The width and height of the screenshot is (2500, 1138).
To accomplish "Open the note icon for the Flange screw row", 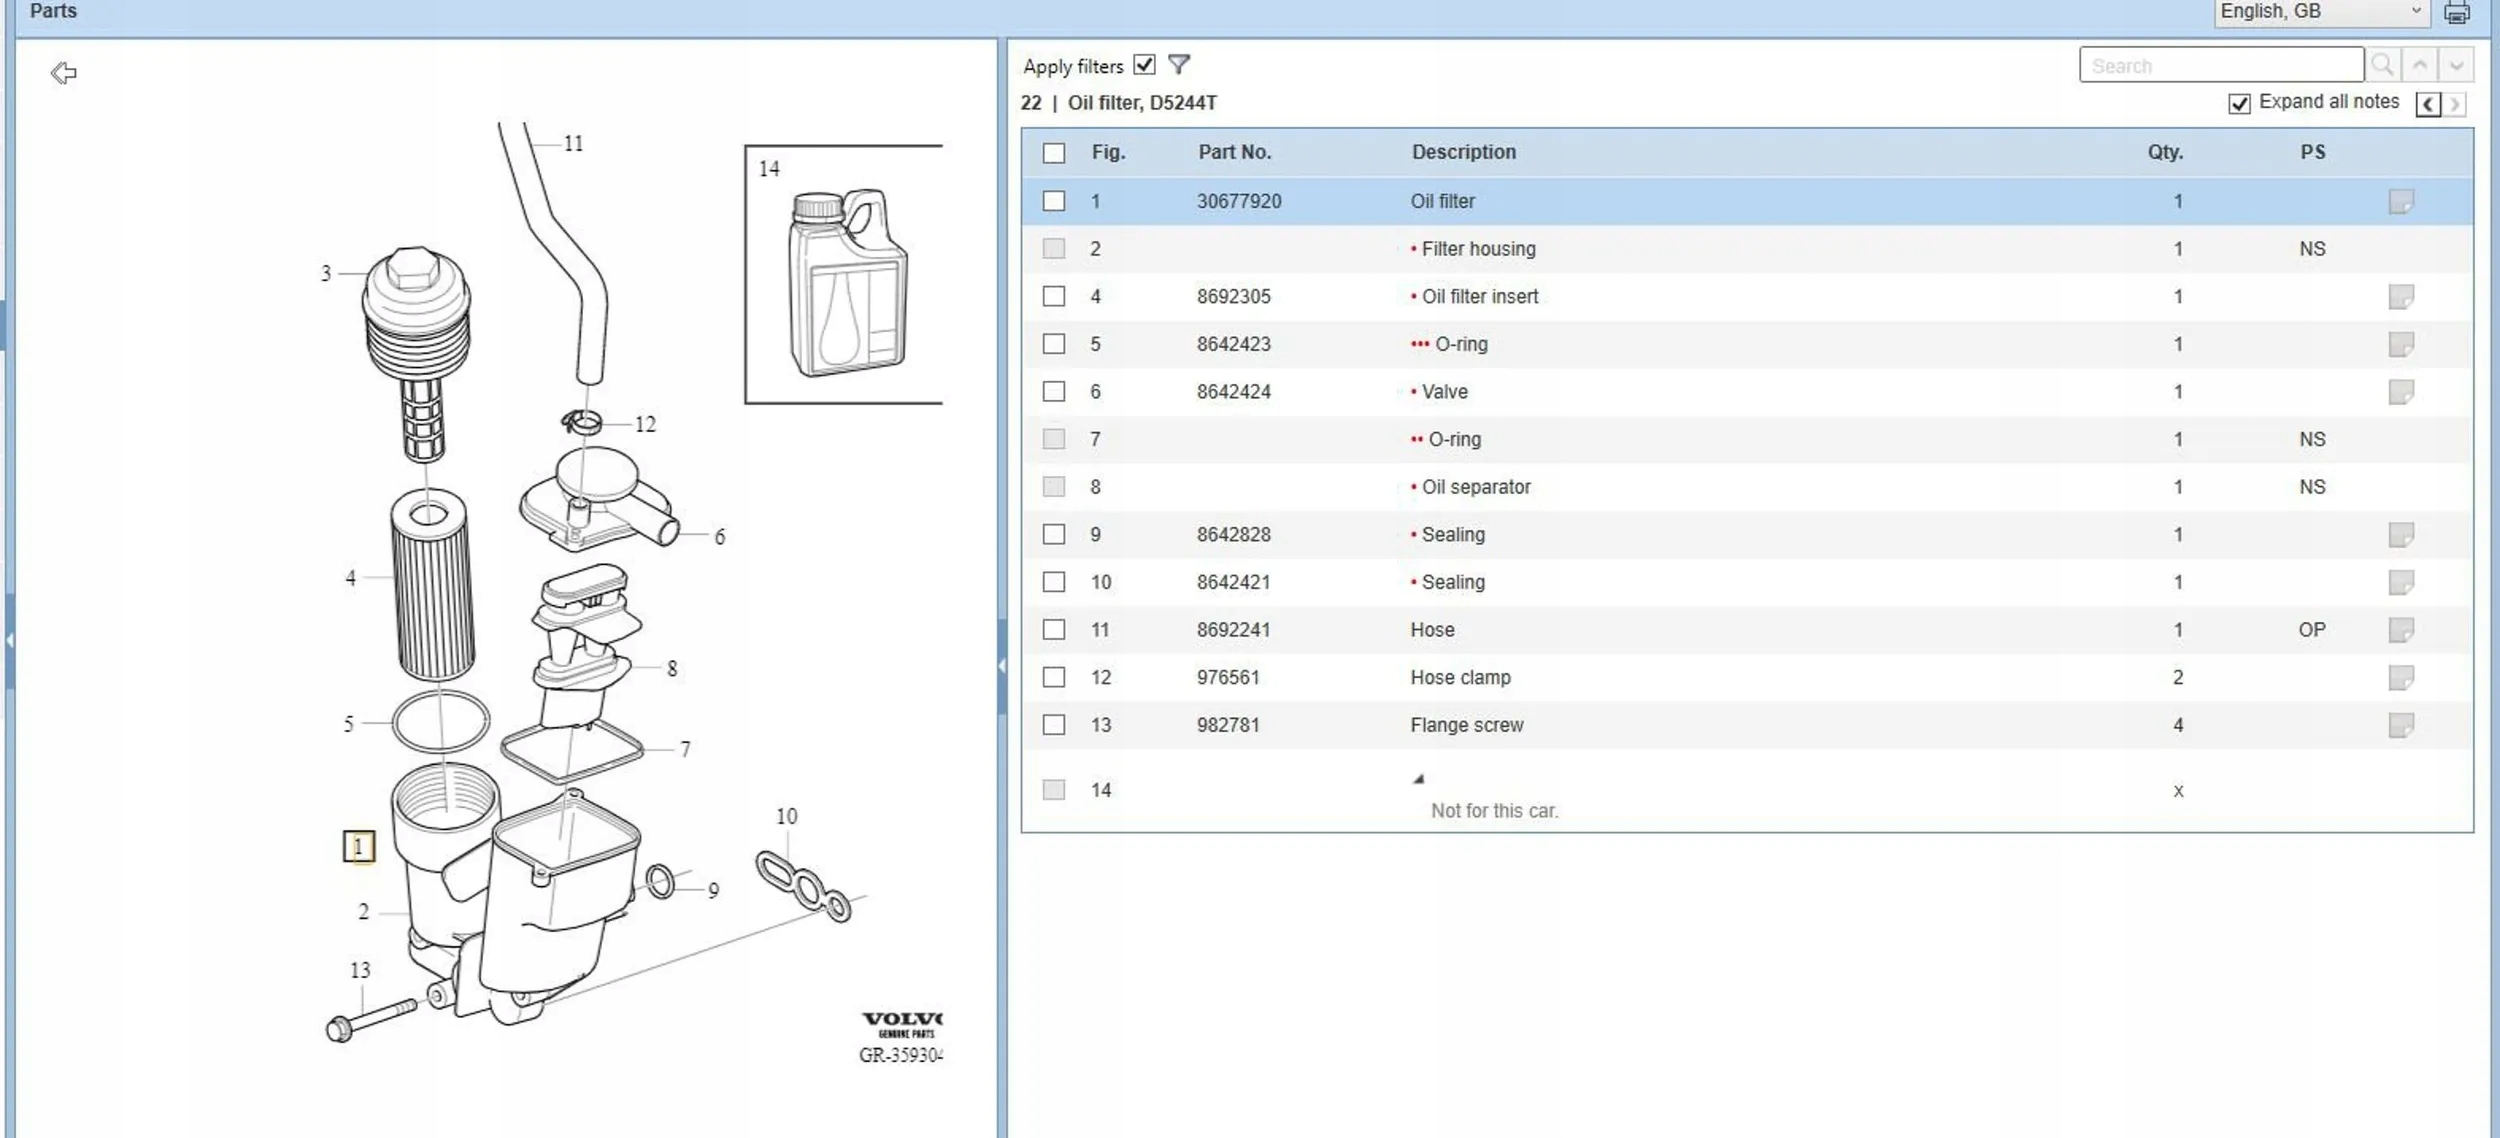I will [x=2400, y=725].
